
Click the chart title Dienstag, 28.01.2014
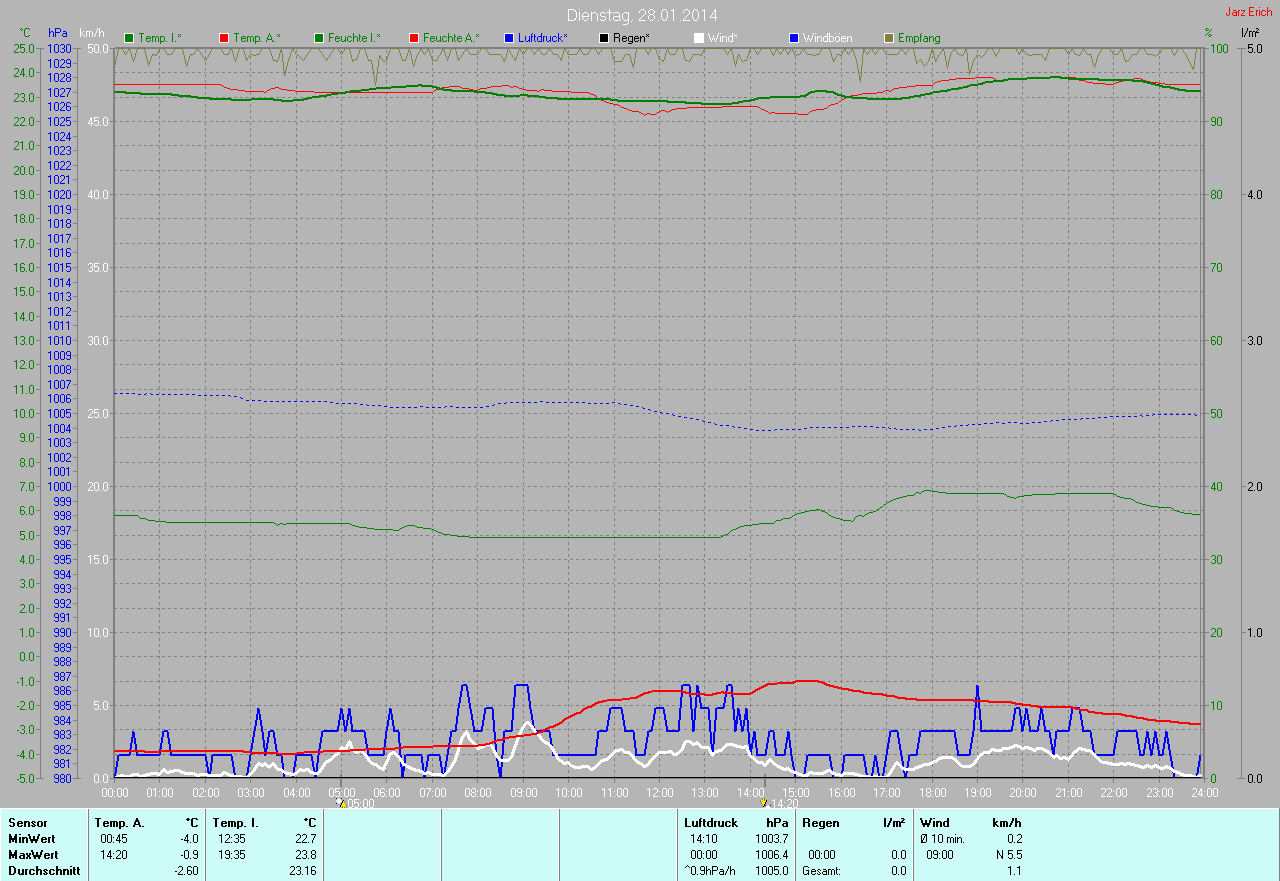[x=642, y=15]
